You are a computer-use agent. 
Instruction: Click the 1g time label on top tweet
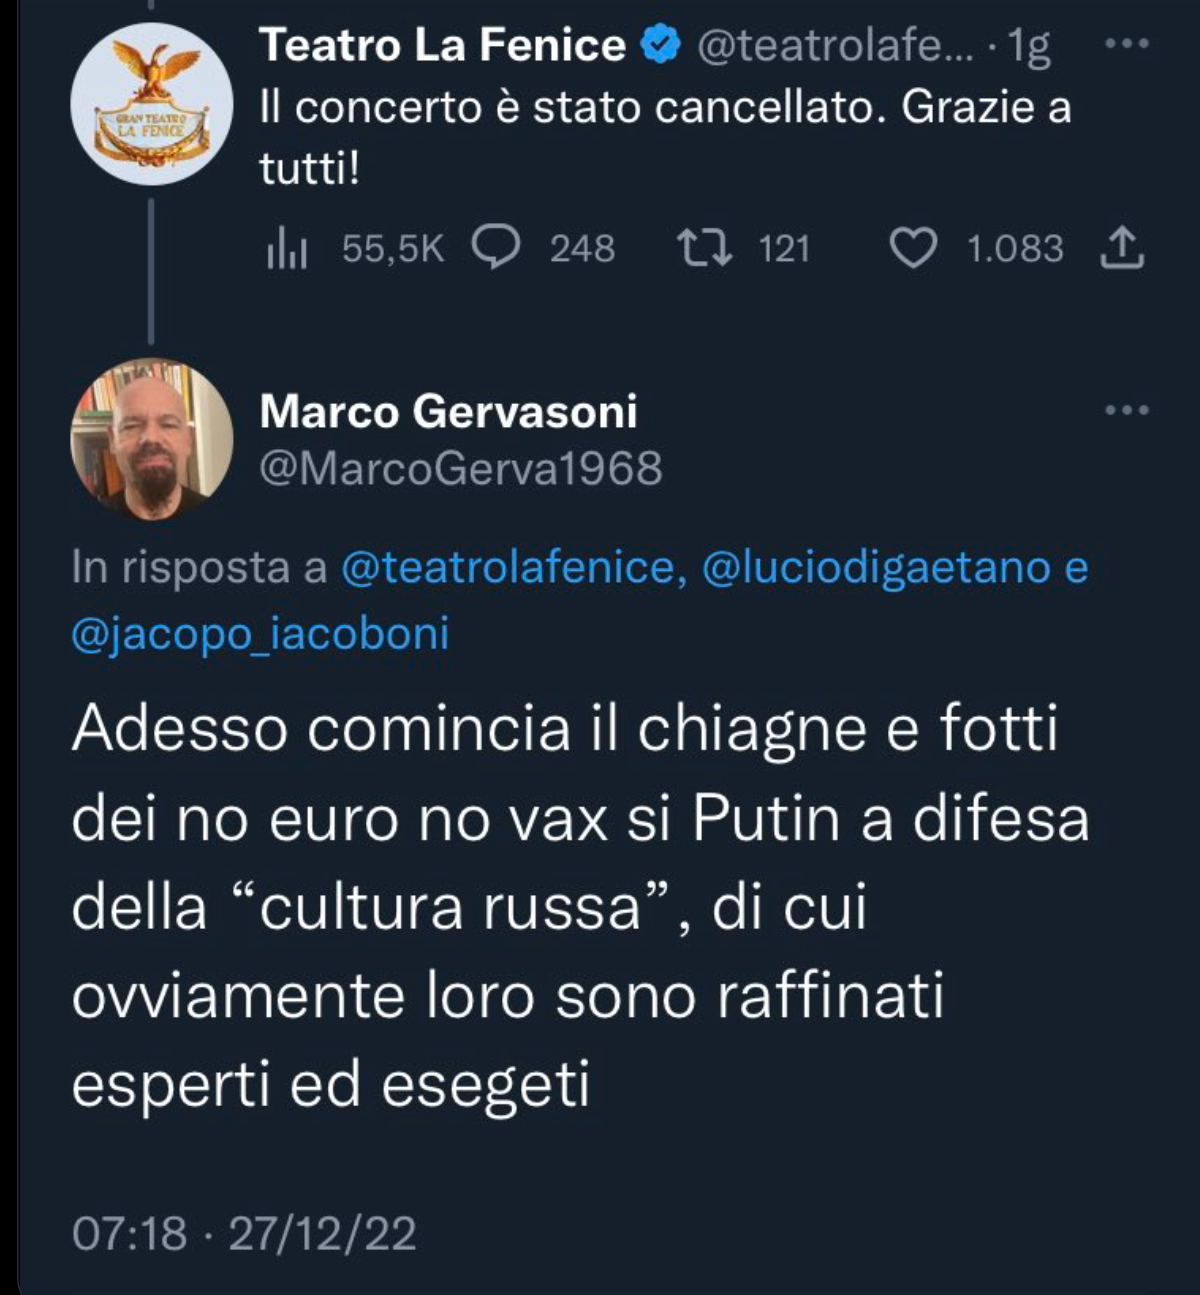click(1029, 46)
